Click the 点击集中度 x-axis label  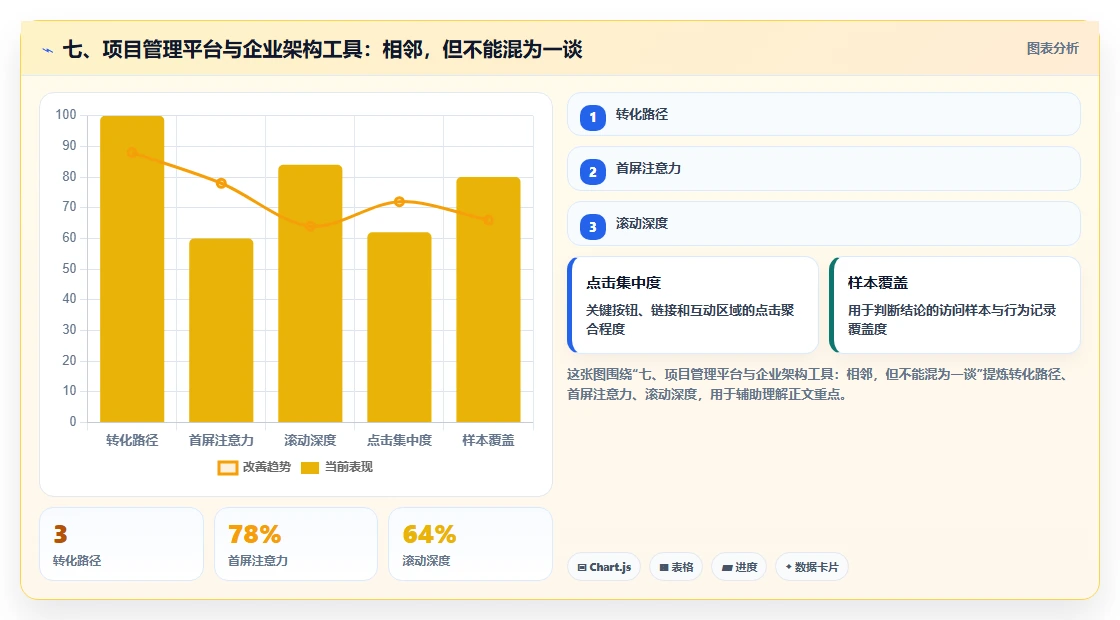(x=399, y=441)
